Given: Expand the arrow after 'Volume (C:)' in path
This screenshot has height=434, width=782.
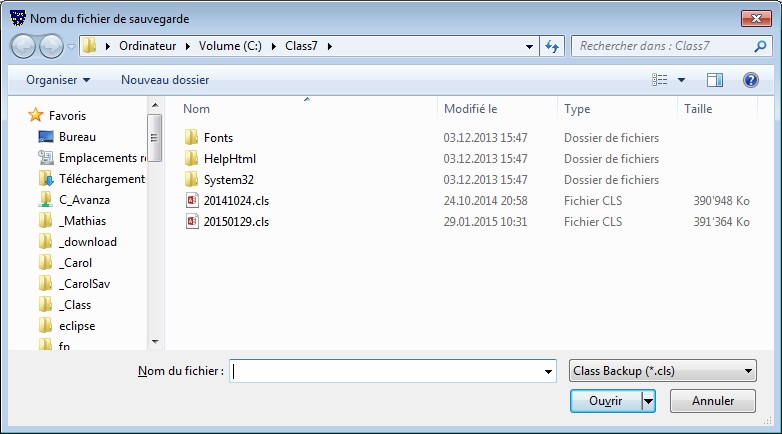Looking at the screenshot, I should pos(273,46).
